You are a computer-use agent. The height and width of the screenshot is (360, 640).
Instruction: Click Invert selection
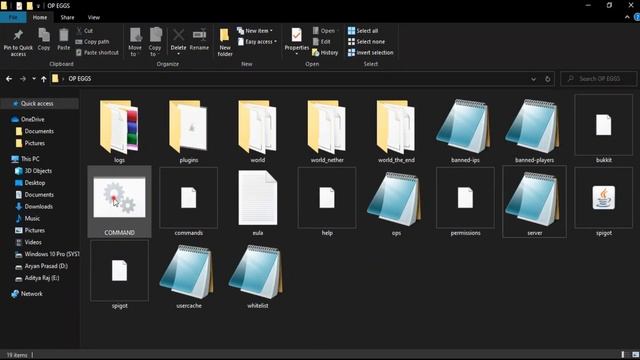(x=371, y=53)
